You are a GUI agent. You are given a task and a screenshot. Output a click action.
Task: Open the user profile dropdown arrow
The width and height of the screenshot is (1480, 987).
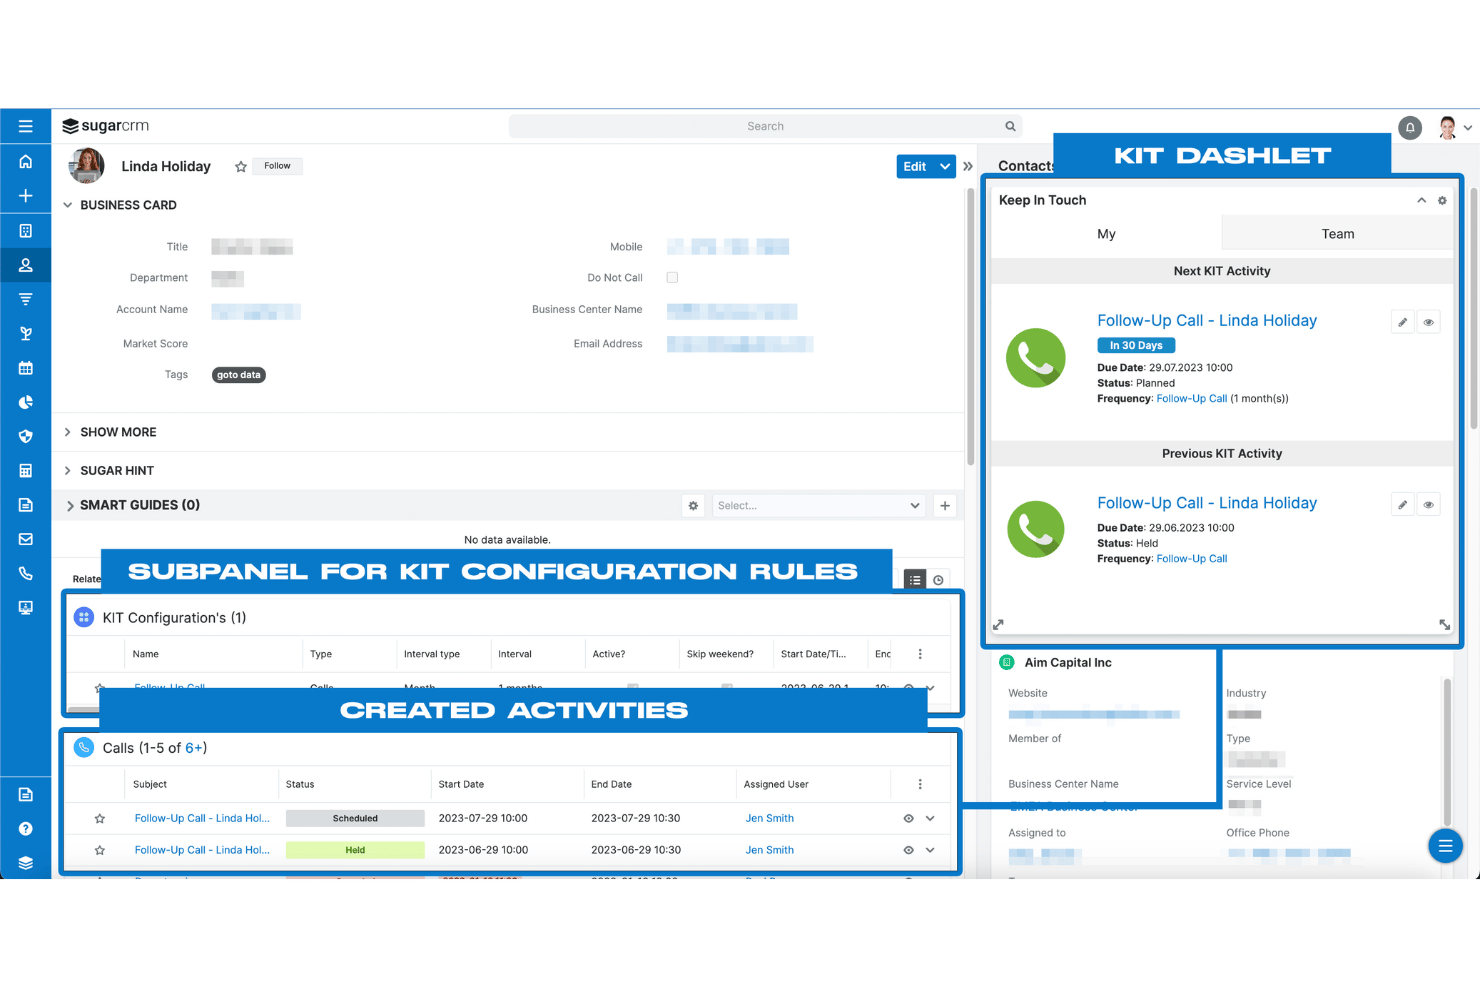(x=1467, y=127)
